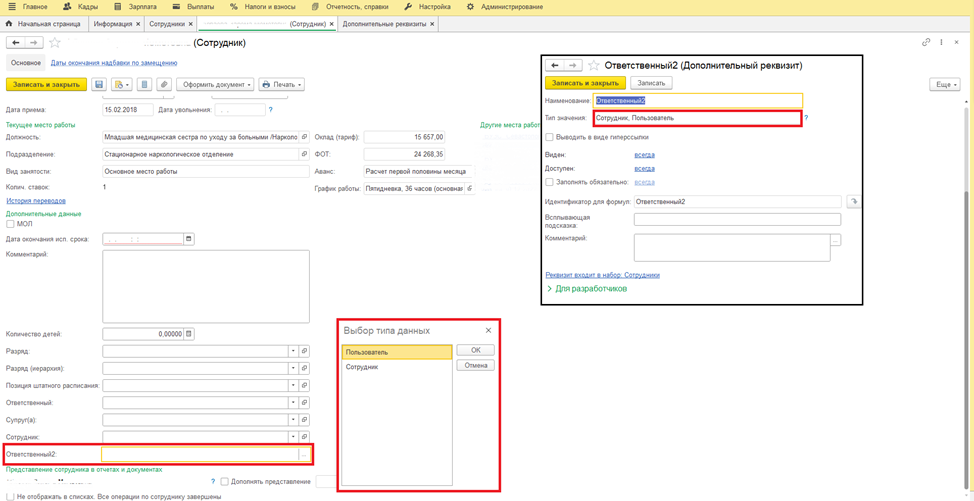The height and width of the screenshot is (501, 974).
Task: Click question mark near Дополнять представление
Action: (x=212, y=481)
